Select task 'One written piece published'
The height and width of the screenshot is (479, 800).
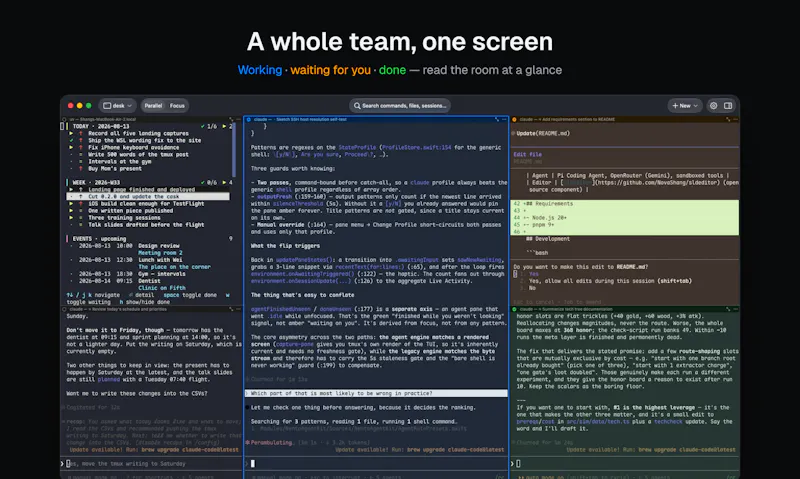pyautogui.click(x=132, y=211)
